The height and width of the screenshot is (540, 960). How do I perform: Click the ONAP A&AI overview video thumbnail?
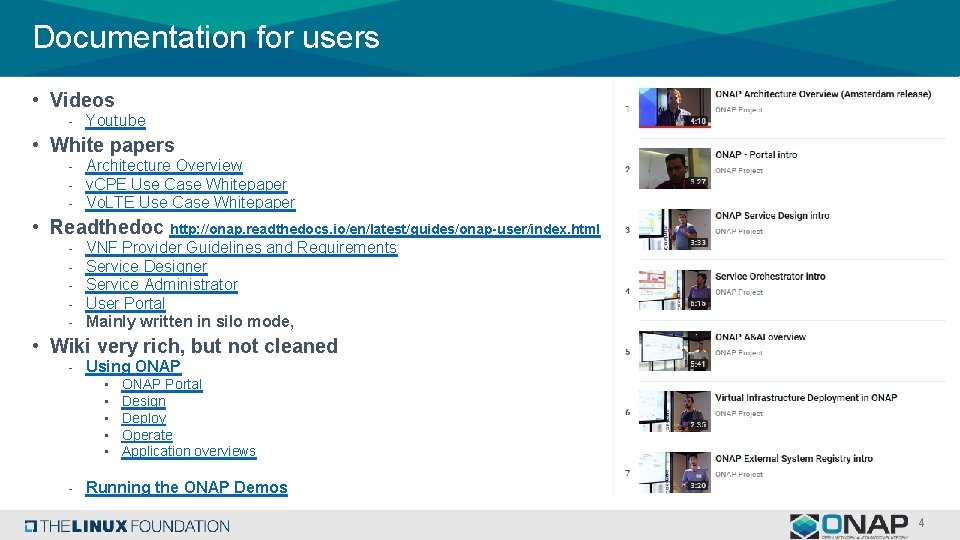point(675,351)
